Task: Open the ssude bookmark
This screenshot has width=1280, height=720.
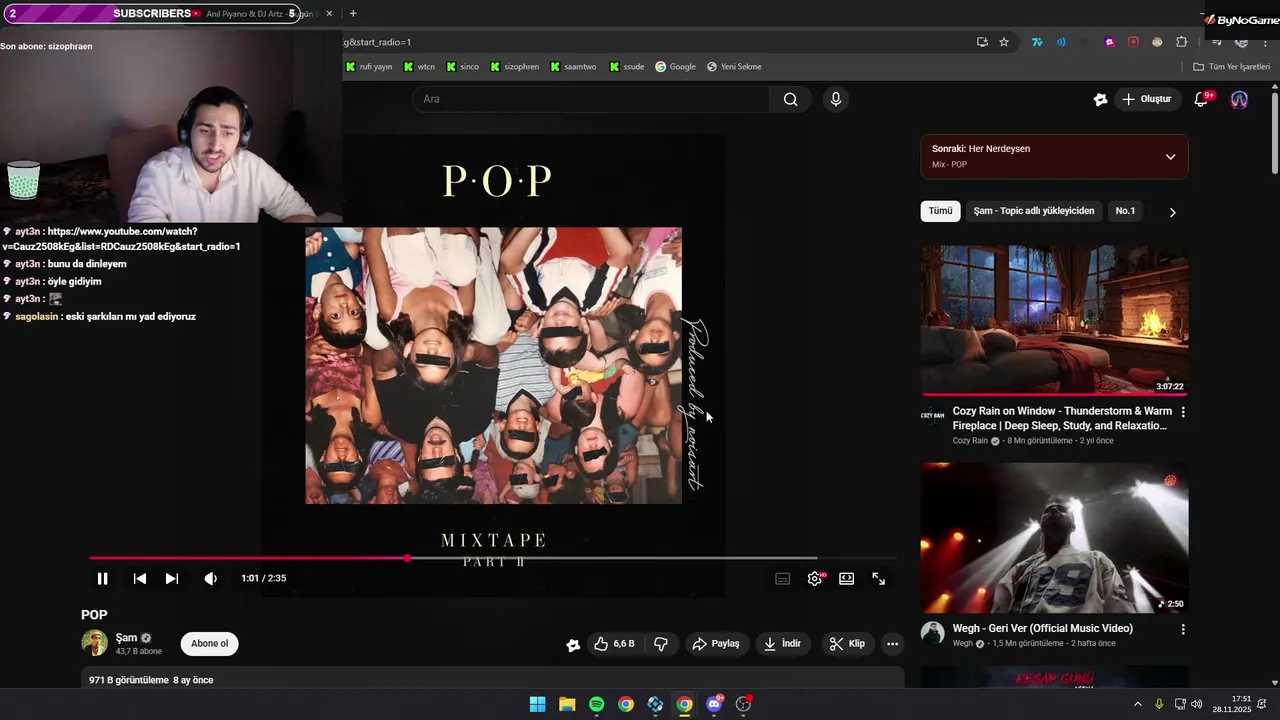Action: coord(626,67)
